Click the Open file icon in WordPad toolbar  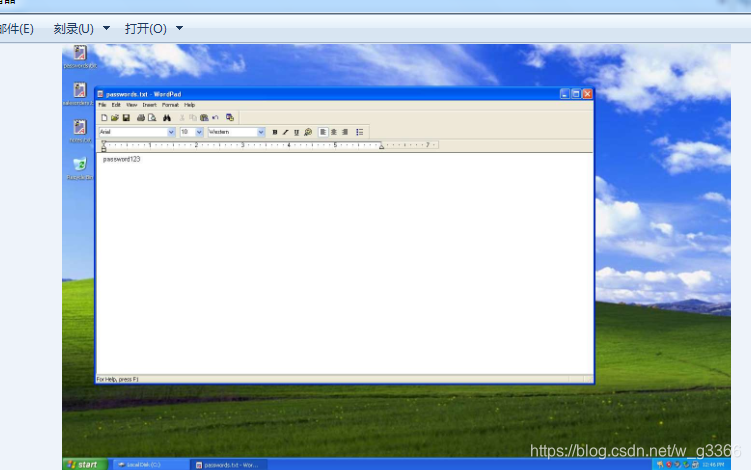[x=115, y=117]
